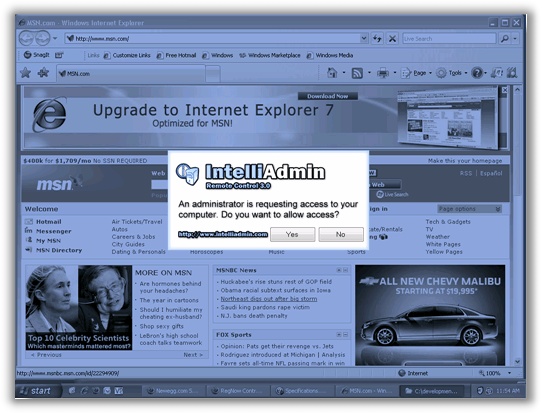
Task: Click the New Tab button
Action: point(213,74)
